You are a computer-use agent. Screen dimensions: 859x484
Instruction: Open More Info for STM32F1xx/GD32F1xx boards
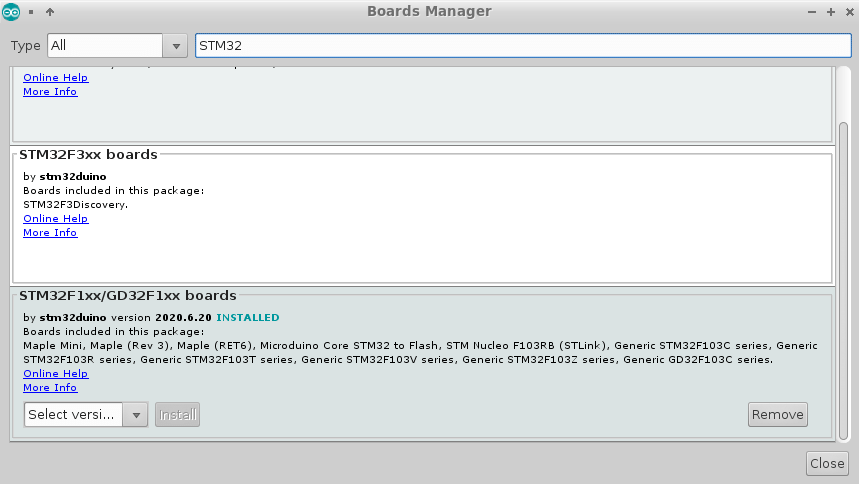click(50, 388)
